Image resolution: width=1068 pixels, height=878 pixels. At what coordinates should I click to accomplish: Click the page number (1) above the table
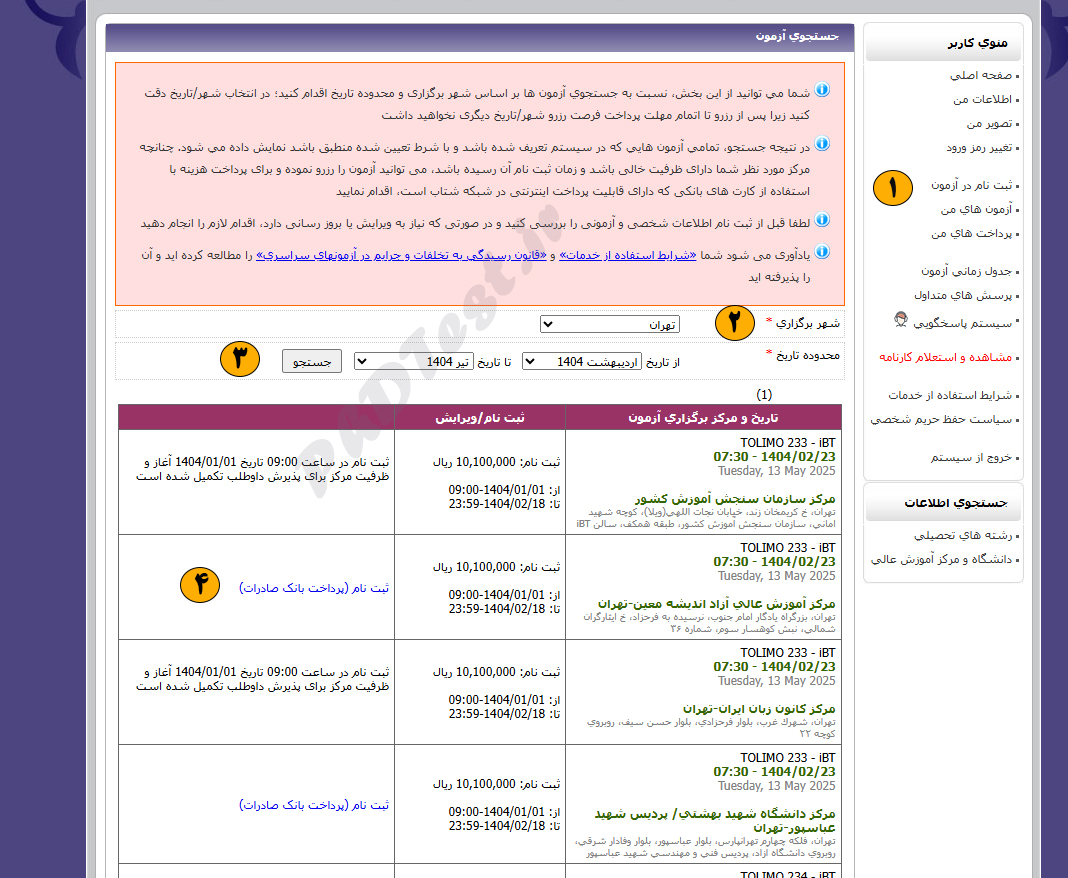[x=764, y=394]
